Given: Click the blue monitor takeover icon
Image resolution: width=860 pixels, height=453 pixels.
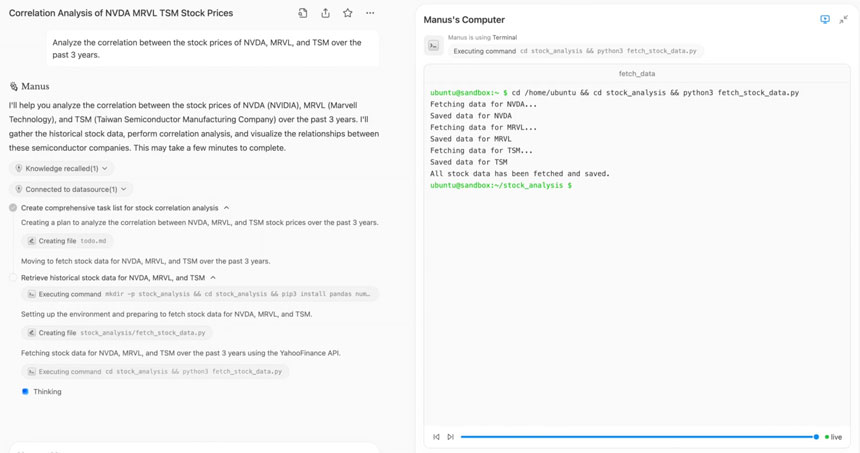Looking at the screenshot, I should coord(824,19).
